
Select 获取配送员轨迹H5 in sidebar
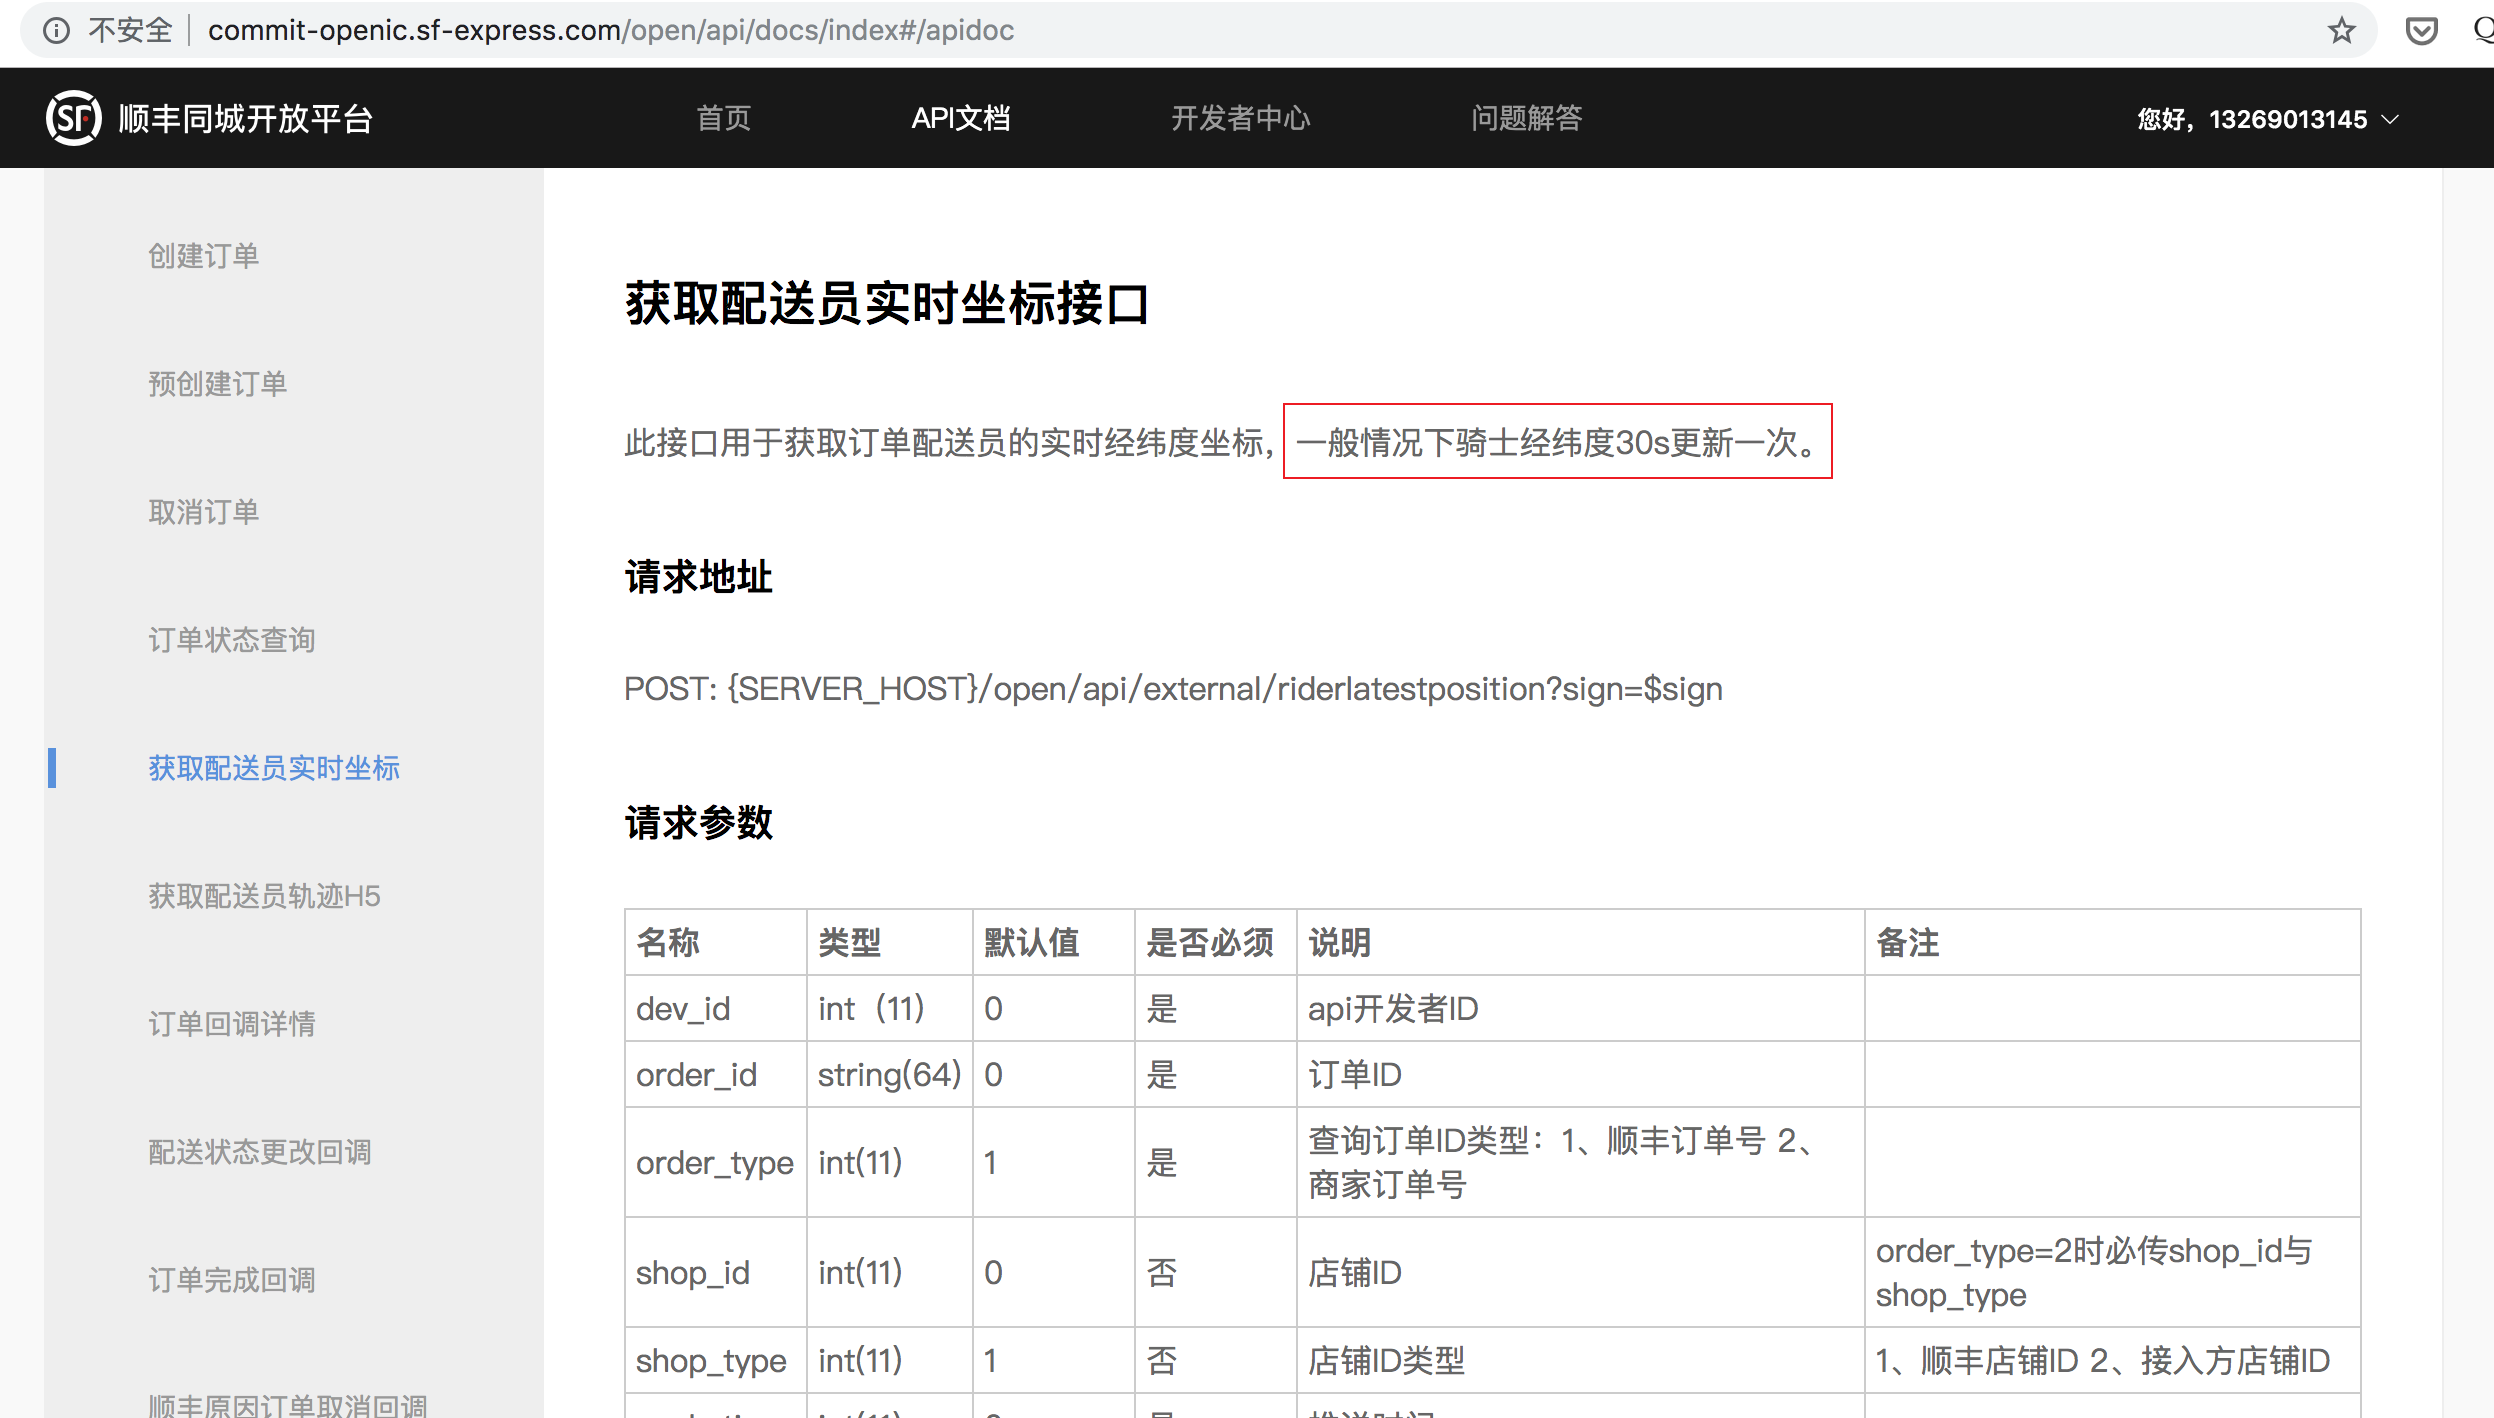point(264,896)
